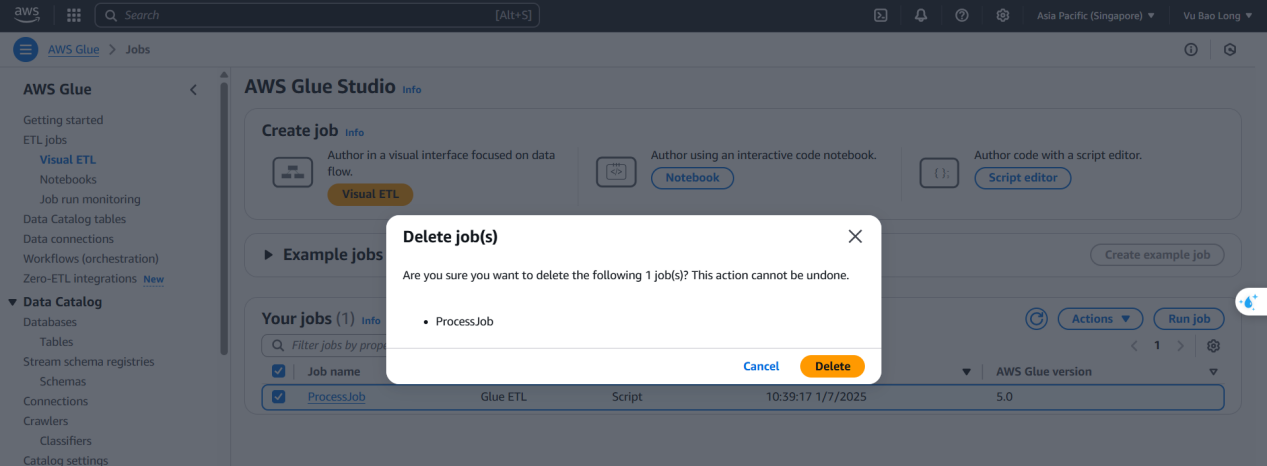Open the Actions dropdown
This screenshot has width=1267, height=466.
tap(1100, 319)
